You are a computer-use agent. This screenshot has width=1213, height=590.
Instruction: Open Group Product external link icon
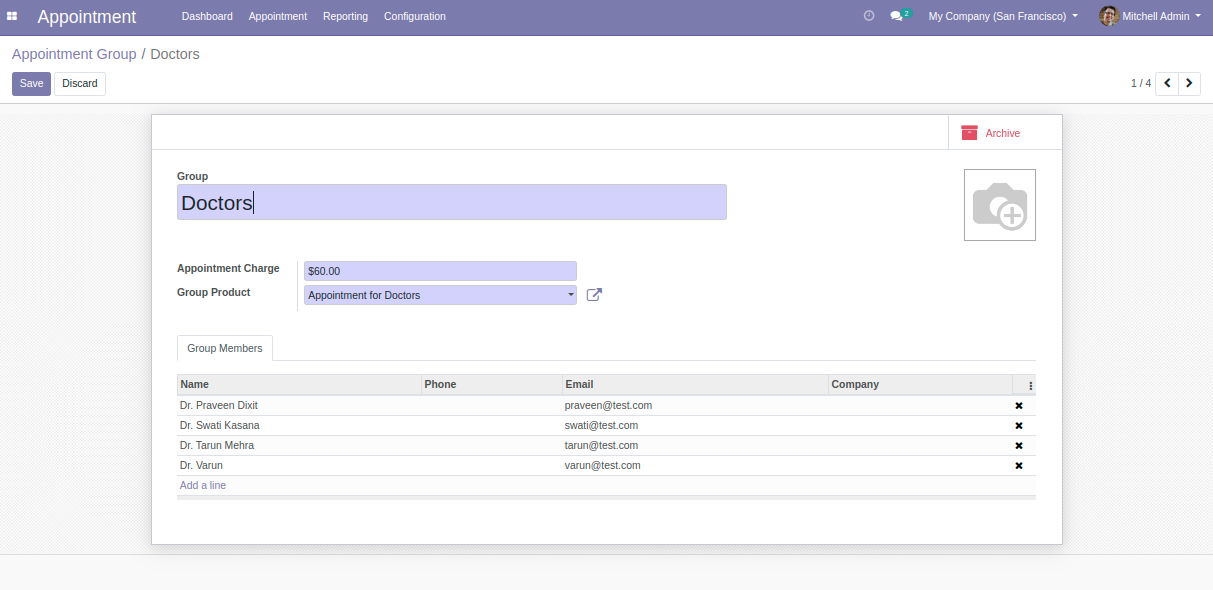(x=594, y=295)
